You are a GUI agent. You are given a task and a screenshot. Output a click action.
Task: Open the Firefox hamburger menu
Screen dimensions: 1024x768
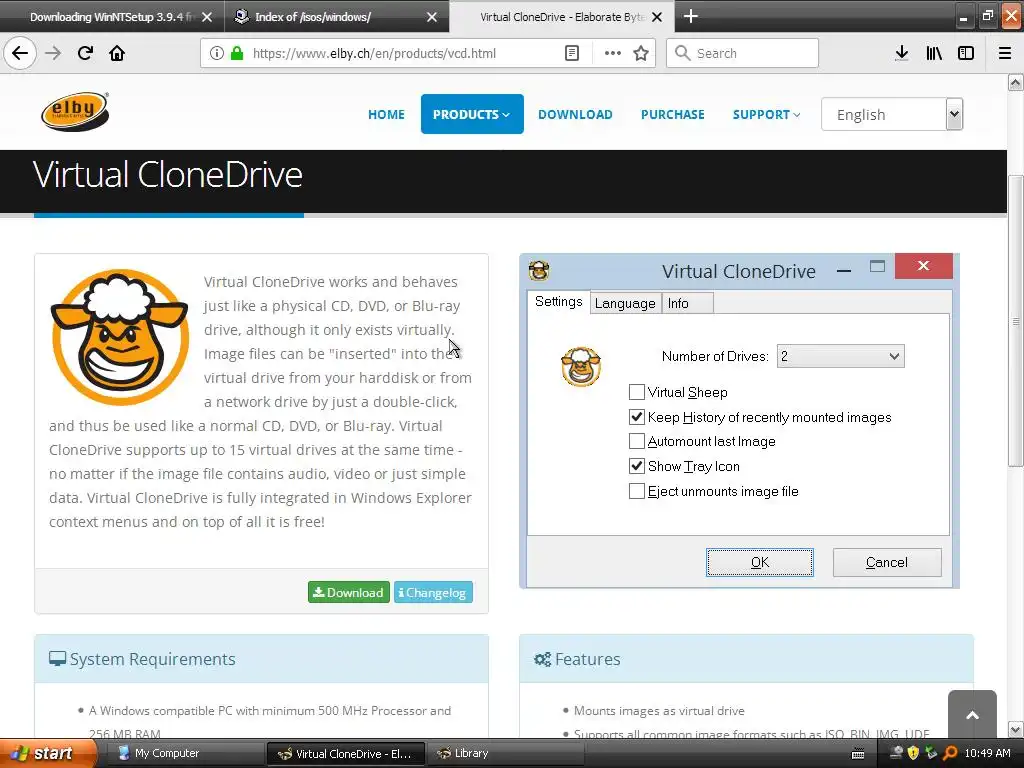point(1005,53)
